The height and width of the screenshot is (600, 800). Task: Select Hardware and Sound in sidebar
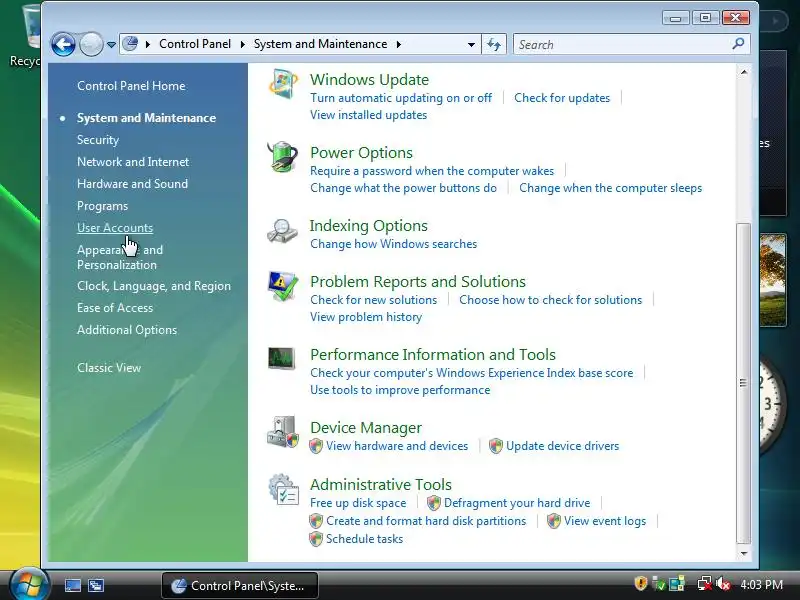[x=133, y=184]
